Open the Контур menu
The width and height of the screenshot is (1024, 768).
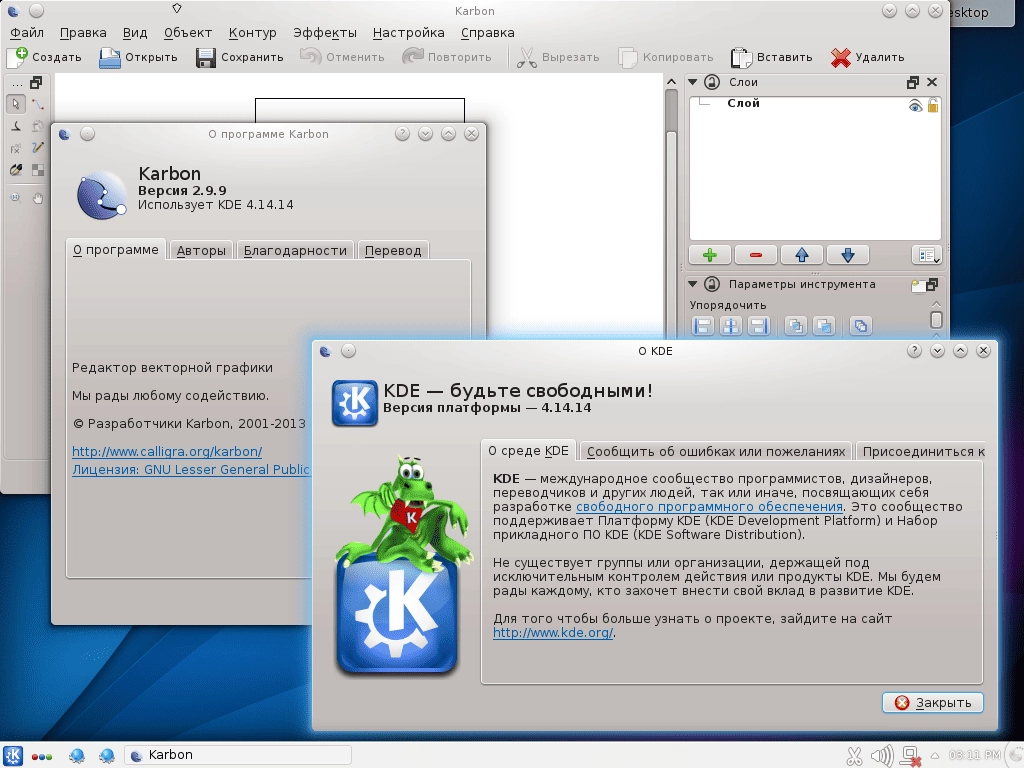pyautogui.click(x=253, y=33)
